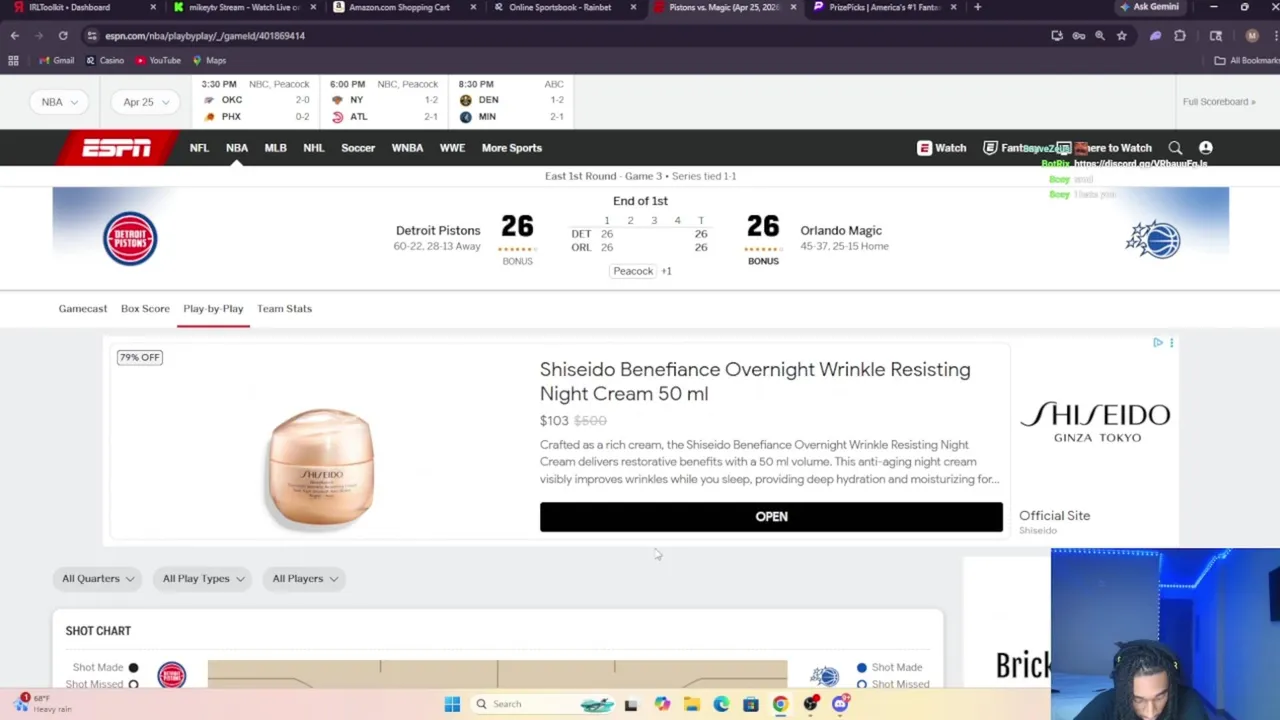
Task: Click the Windows Start button
Action: 452,704
